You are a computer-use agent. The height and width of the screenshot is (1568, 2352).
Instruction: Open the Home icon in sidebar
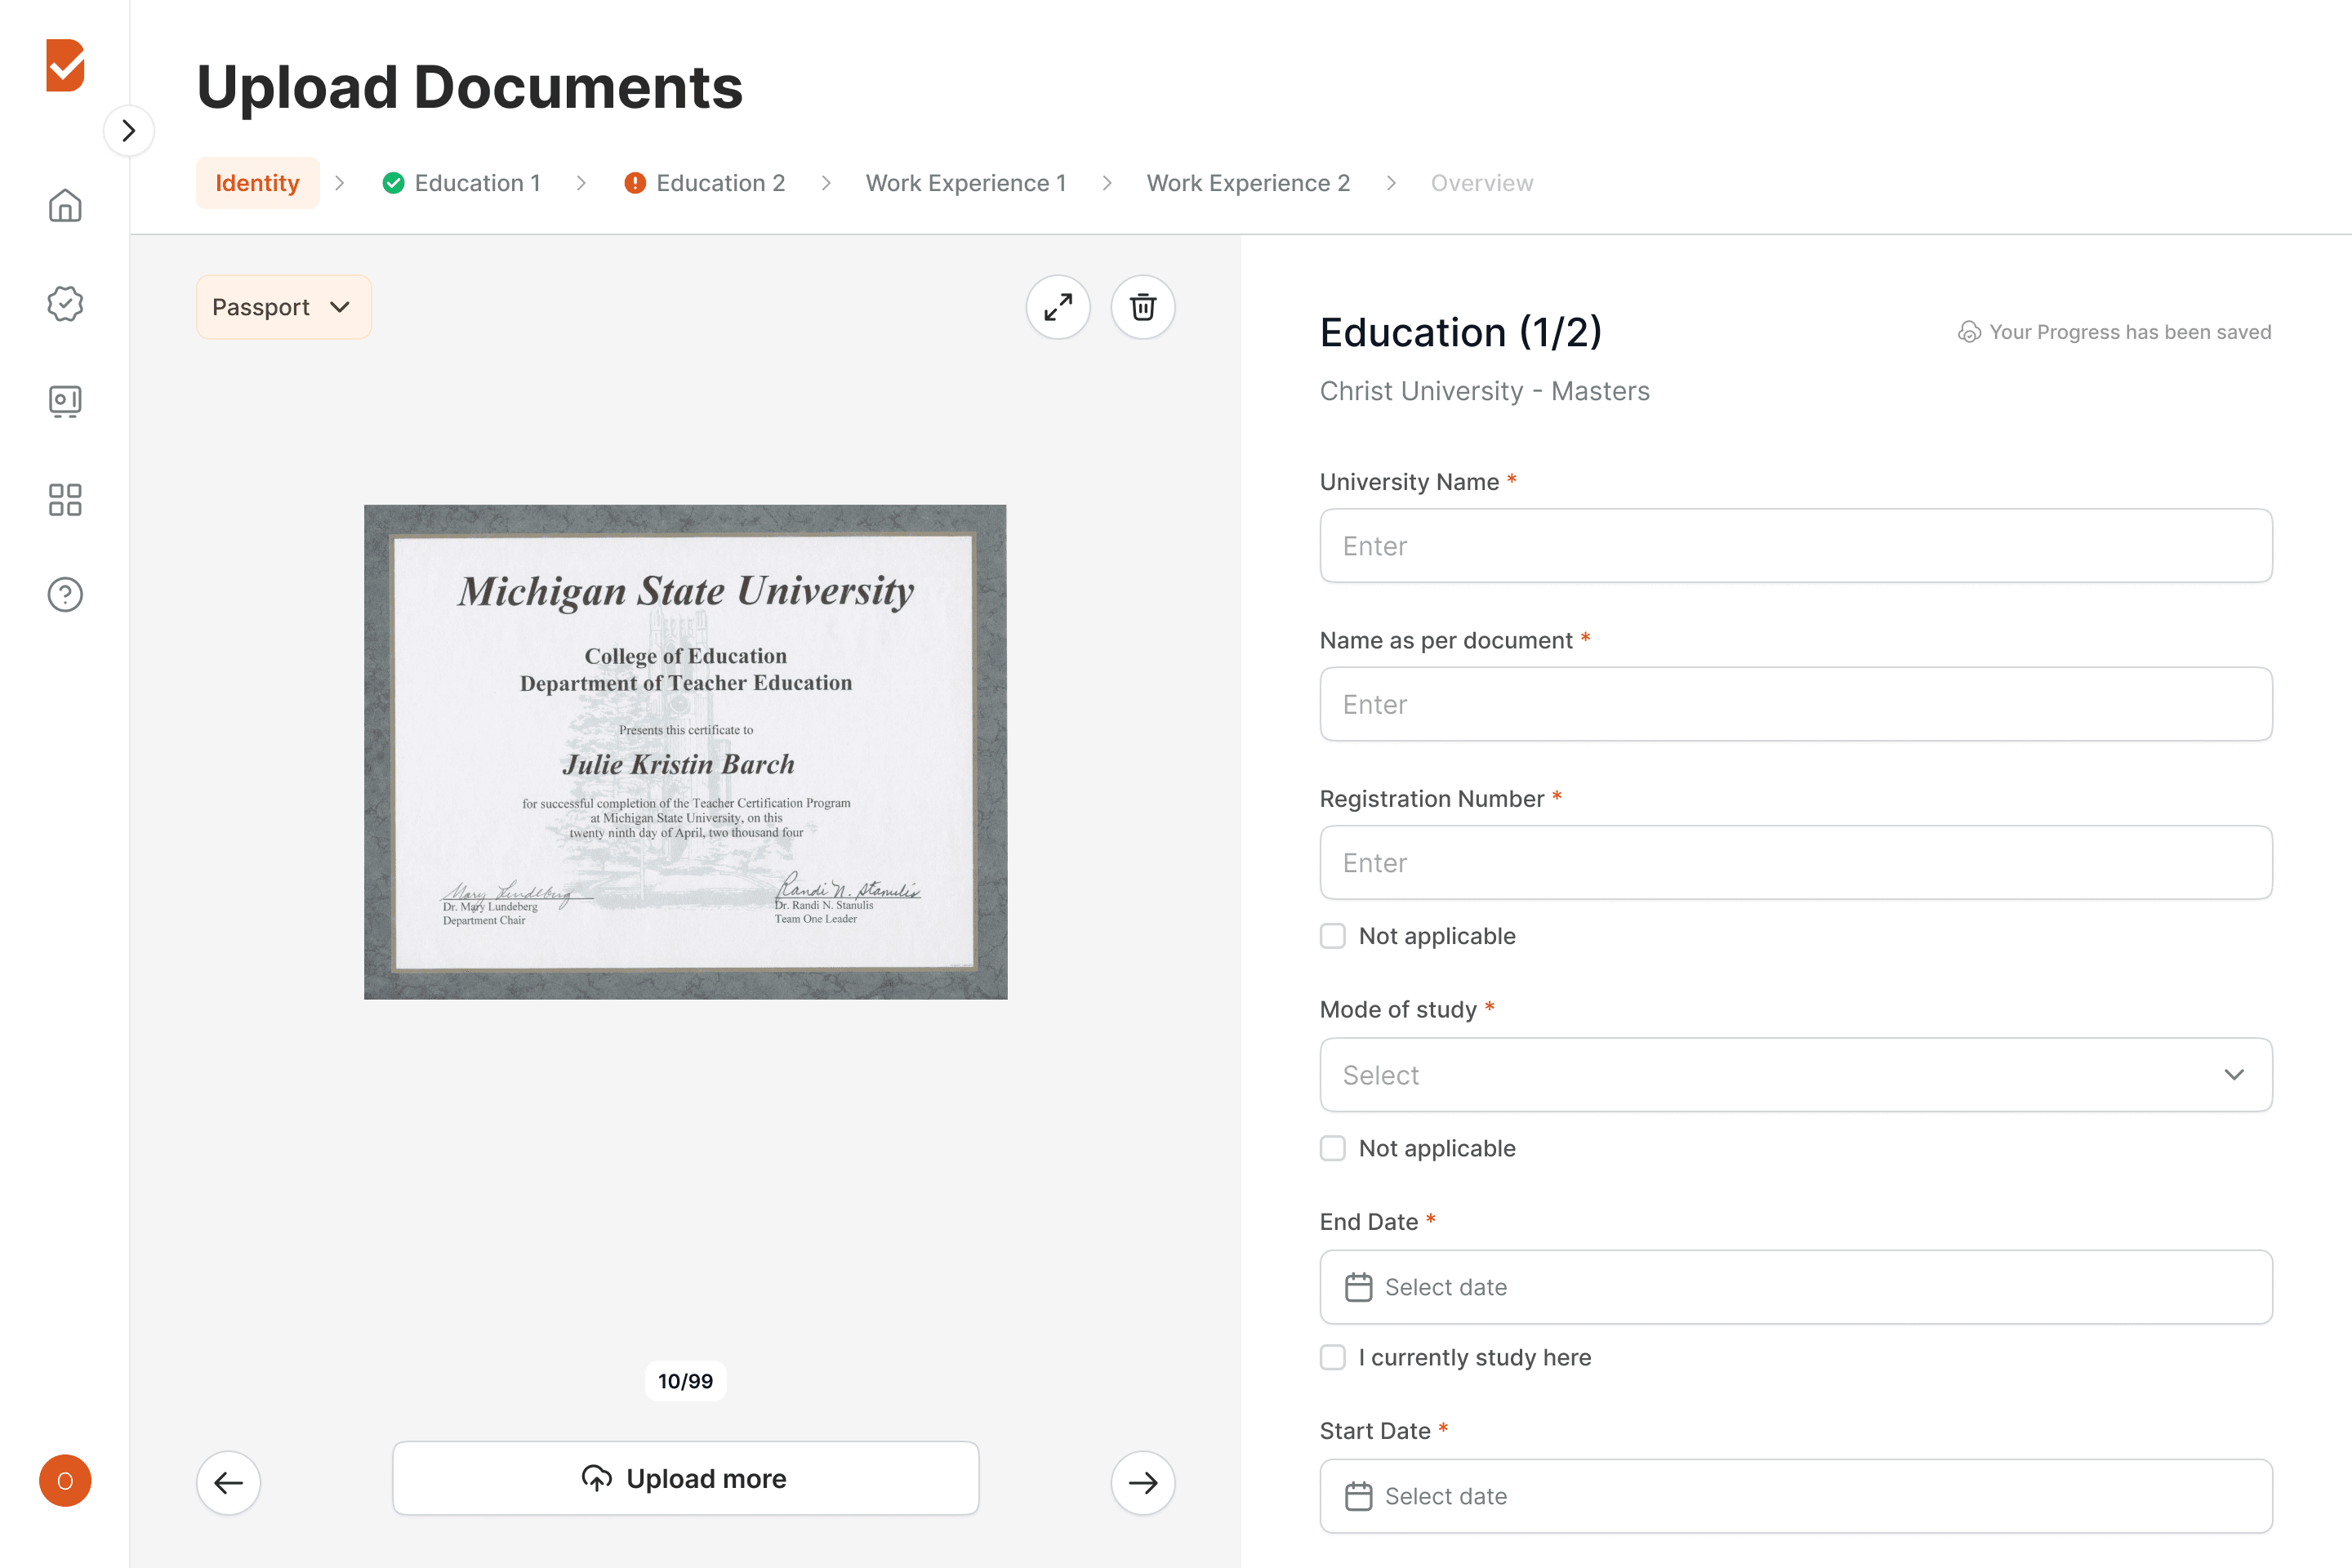[x=65, y=205]
